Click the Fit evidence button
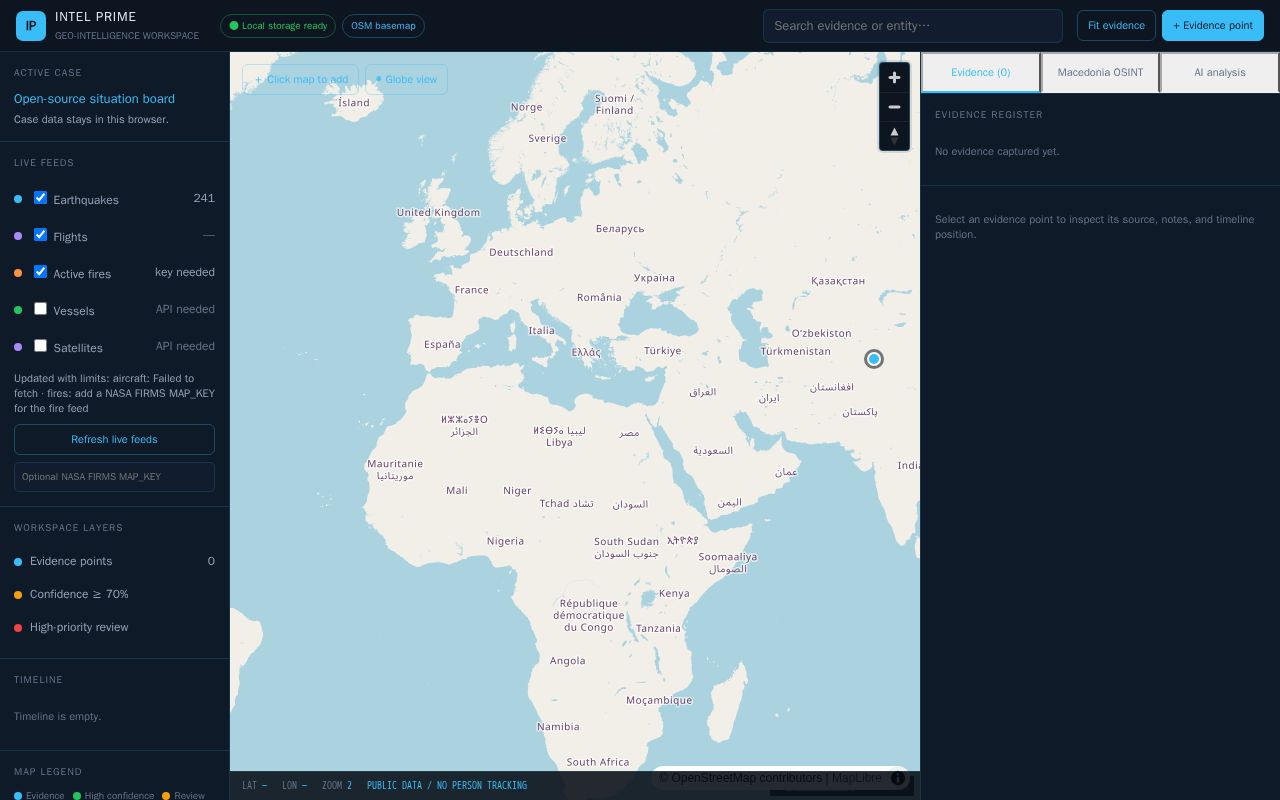The image size is (1280, 800). pyautogui.click(x=1116, y=26)
